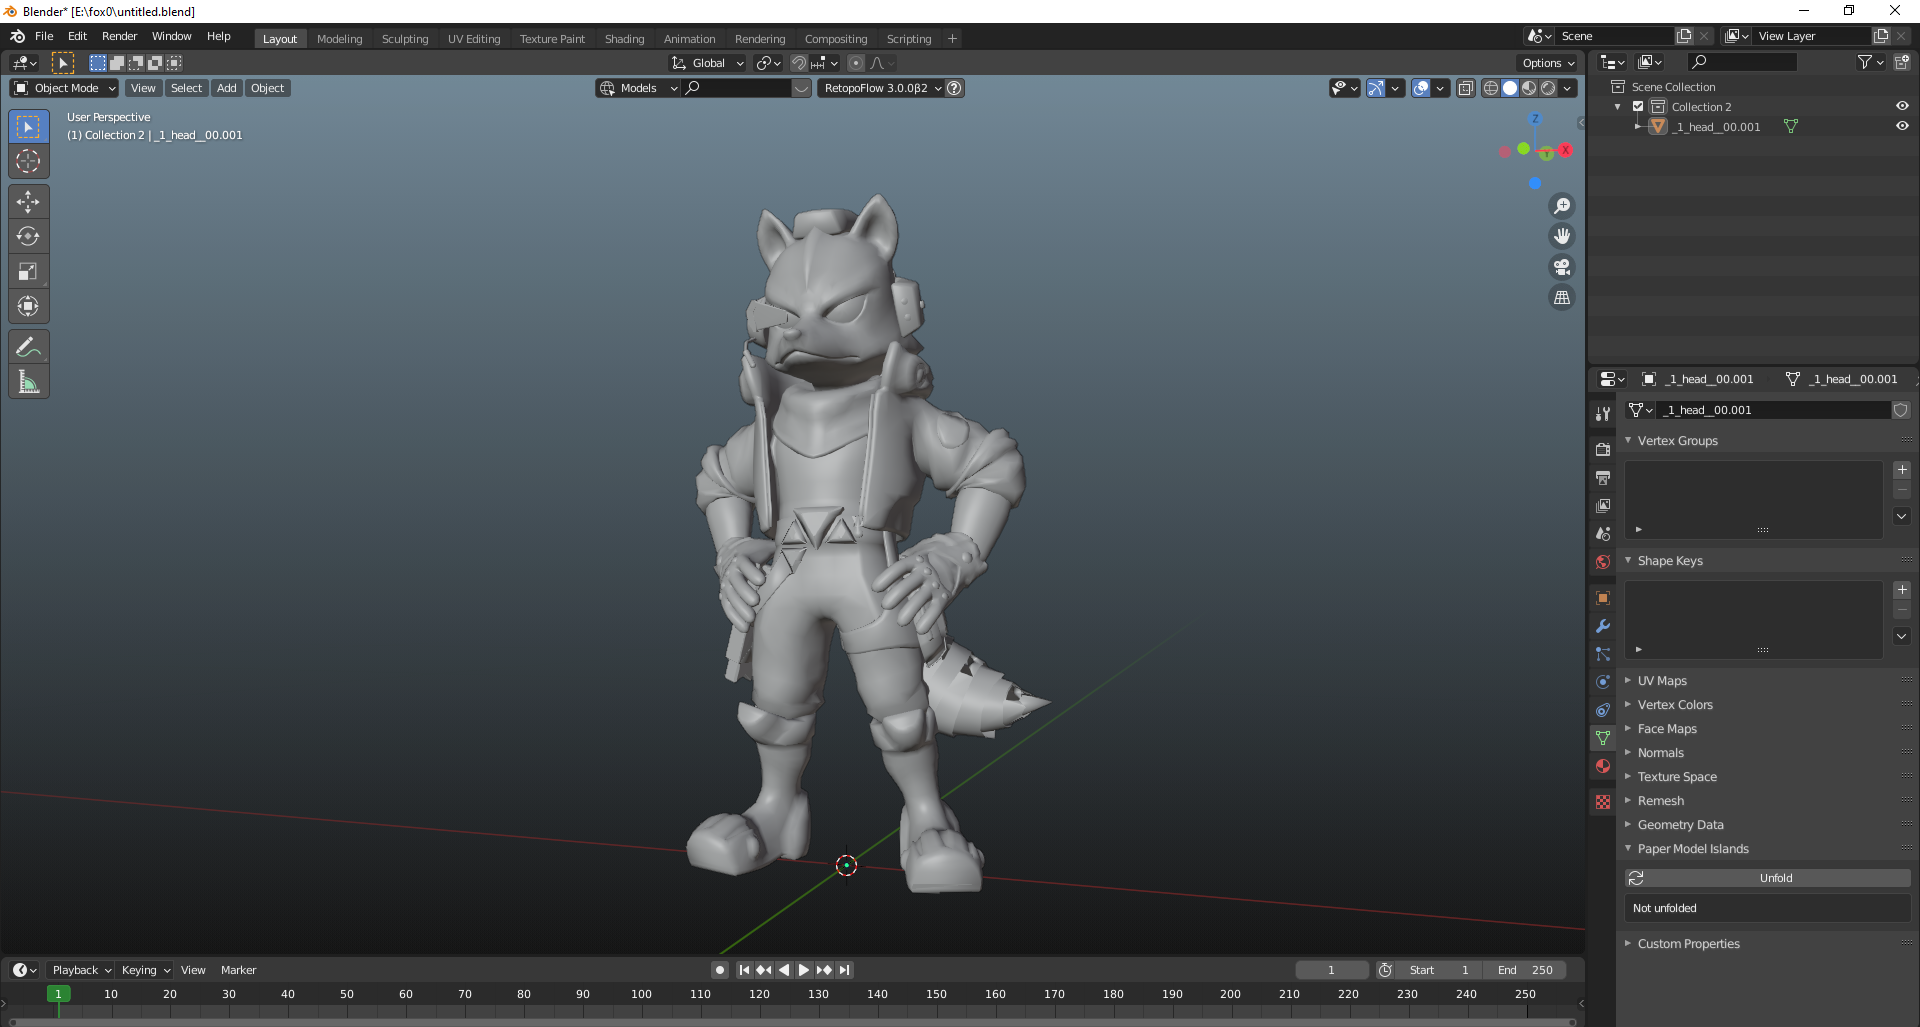1920x1027 pixels.
Task: Play animation forward button
Action: coord(803,970)
